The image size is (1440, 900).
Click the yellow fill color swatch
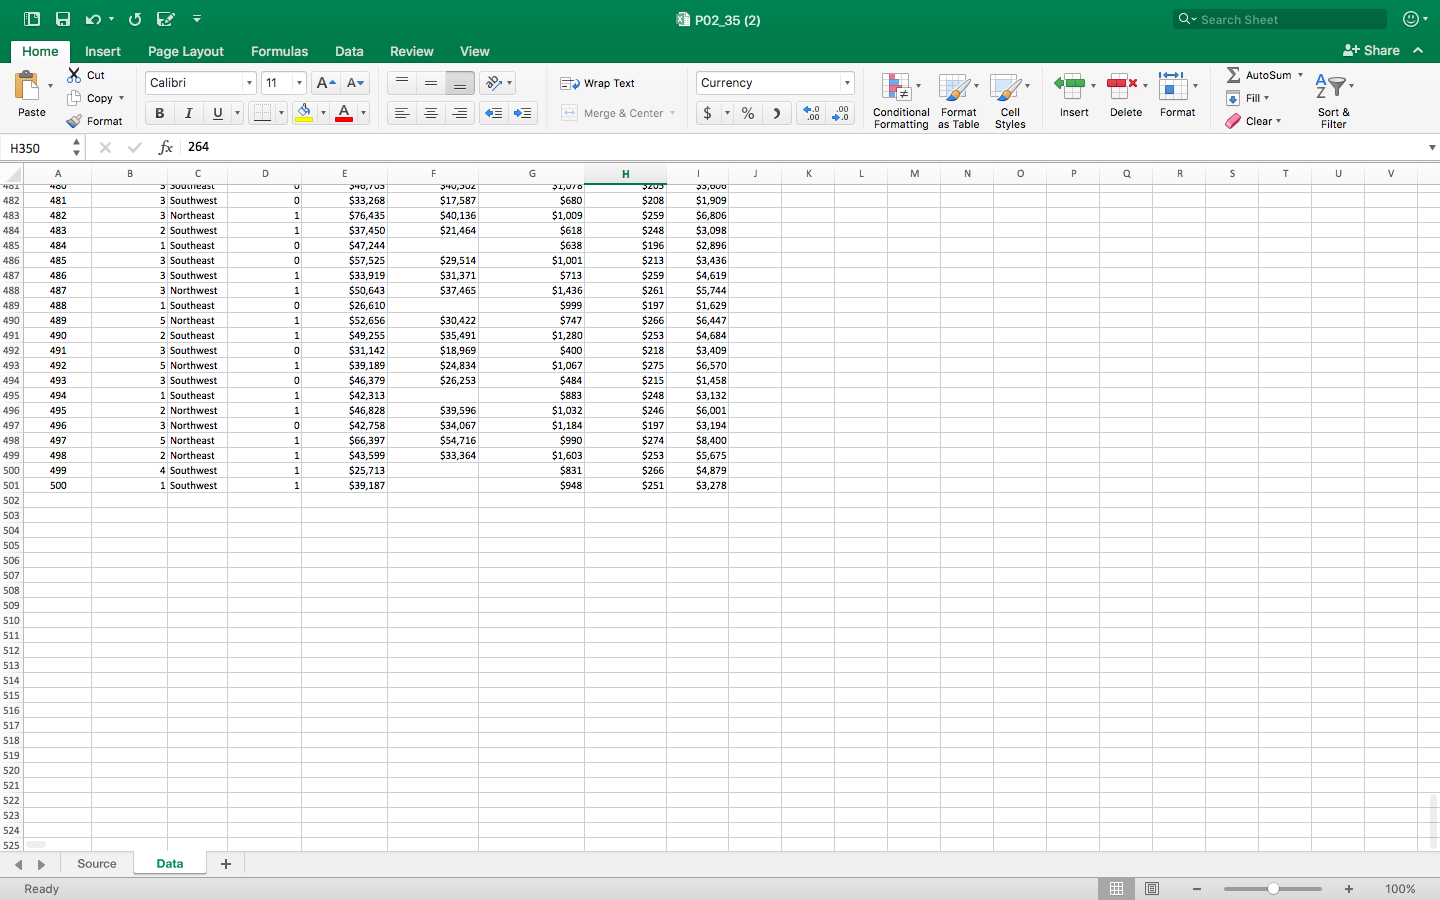point(304,113)
